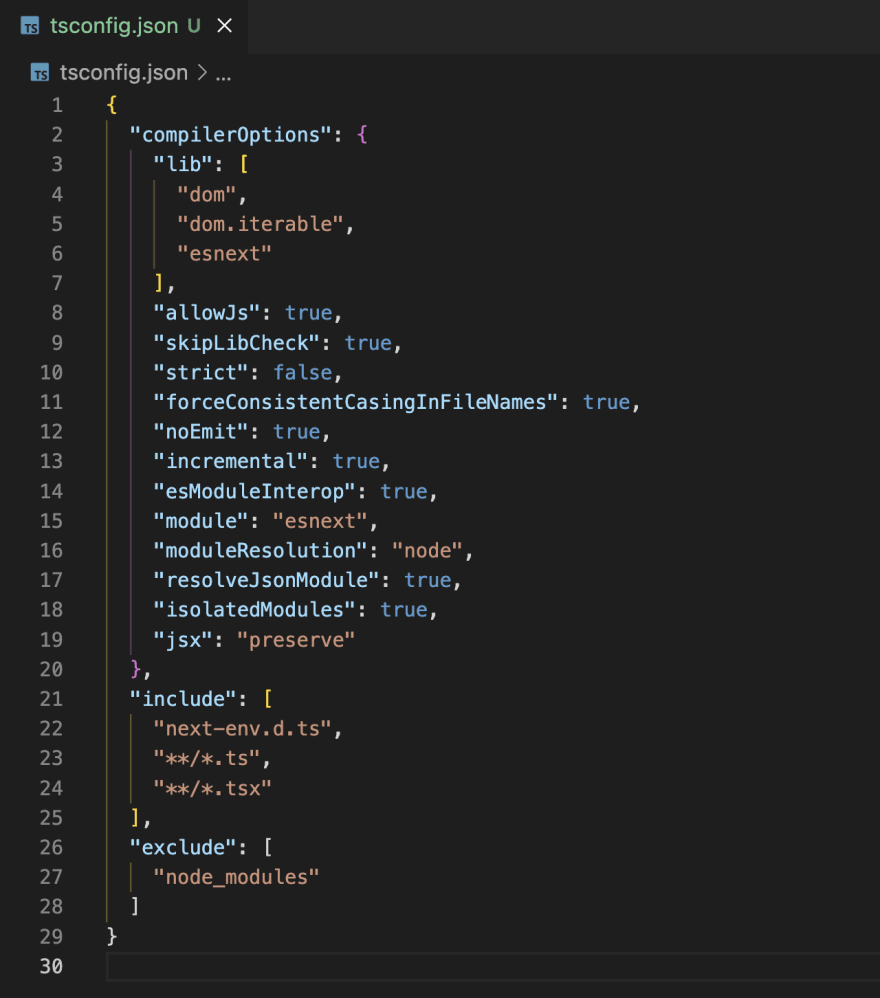The image size is (880, 998).
Task: Click the "dom.iterable" string value
Action: coord(261,224)
